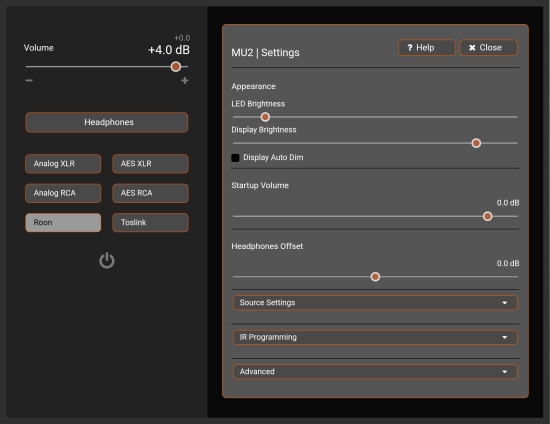550x424 pixels.
Task: Toggle the Display Auto Dim checkbox
Action: 235,158
